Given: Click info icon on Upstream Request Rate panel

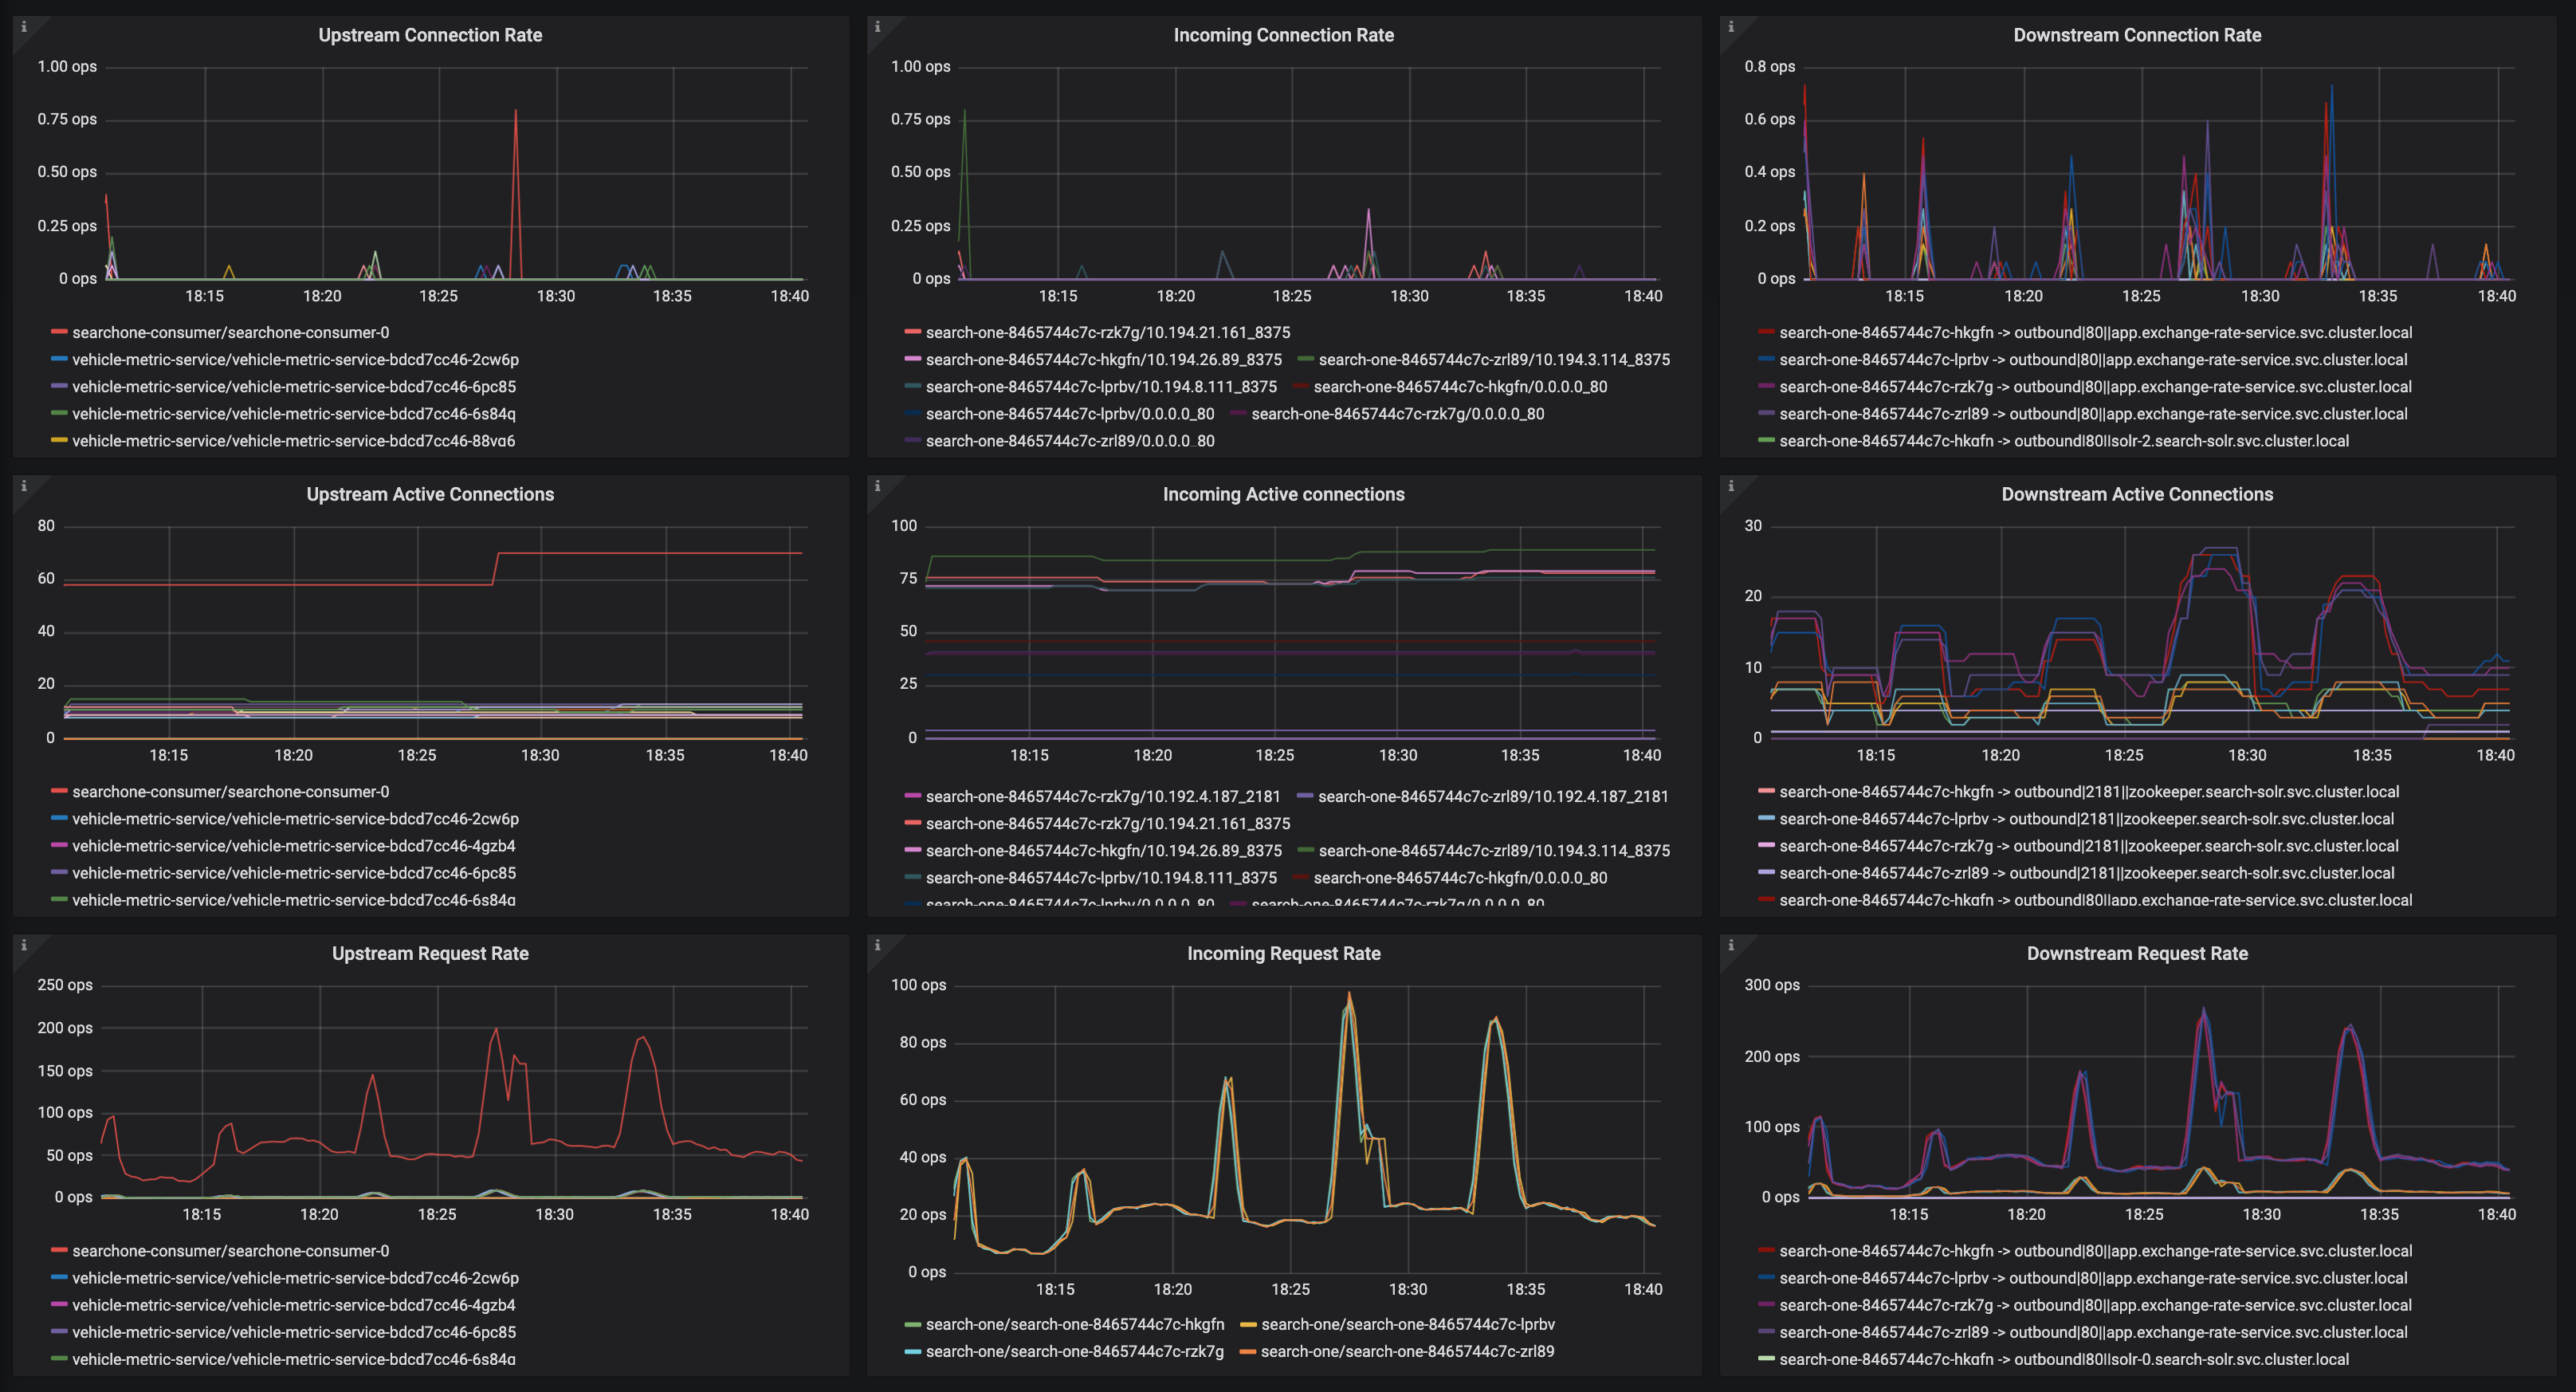Looking at the screenshot, I should click(23, 945).
